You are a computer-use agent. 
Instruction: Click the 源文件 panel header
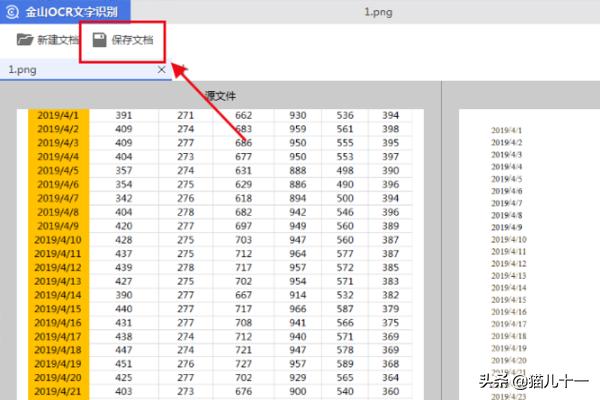click(x=220, y=96)
